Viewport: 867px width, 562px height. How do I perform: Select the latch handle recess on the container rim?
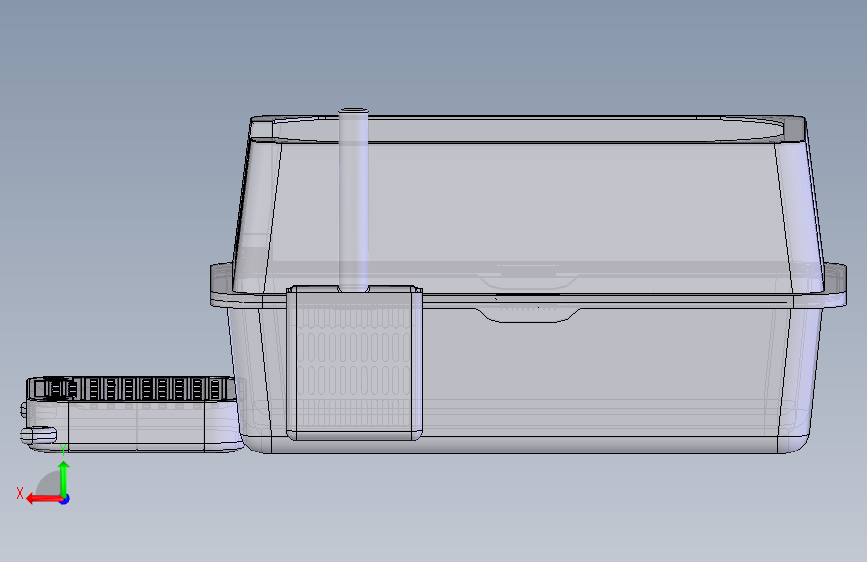click(x=529, y=315)
